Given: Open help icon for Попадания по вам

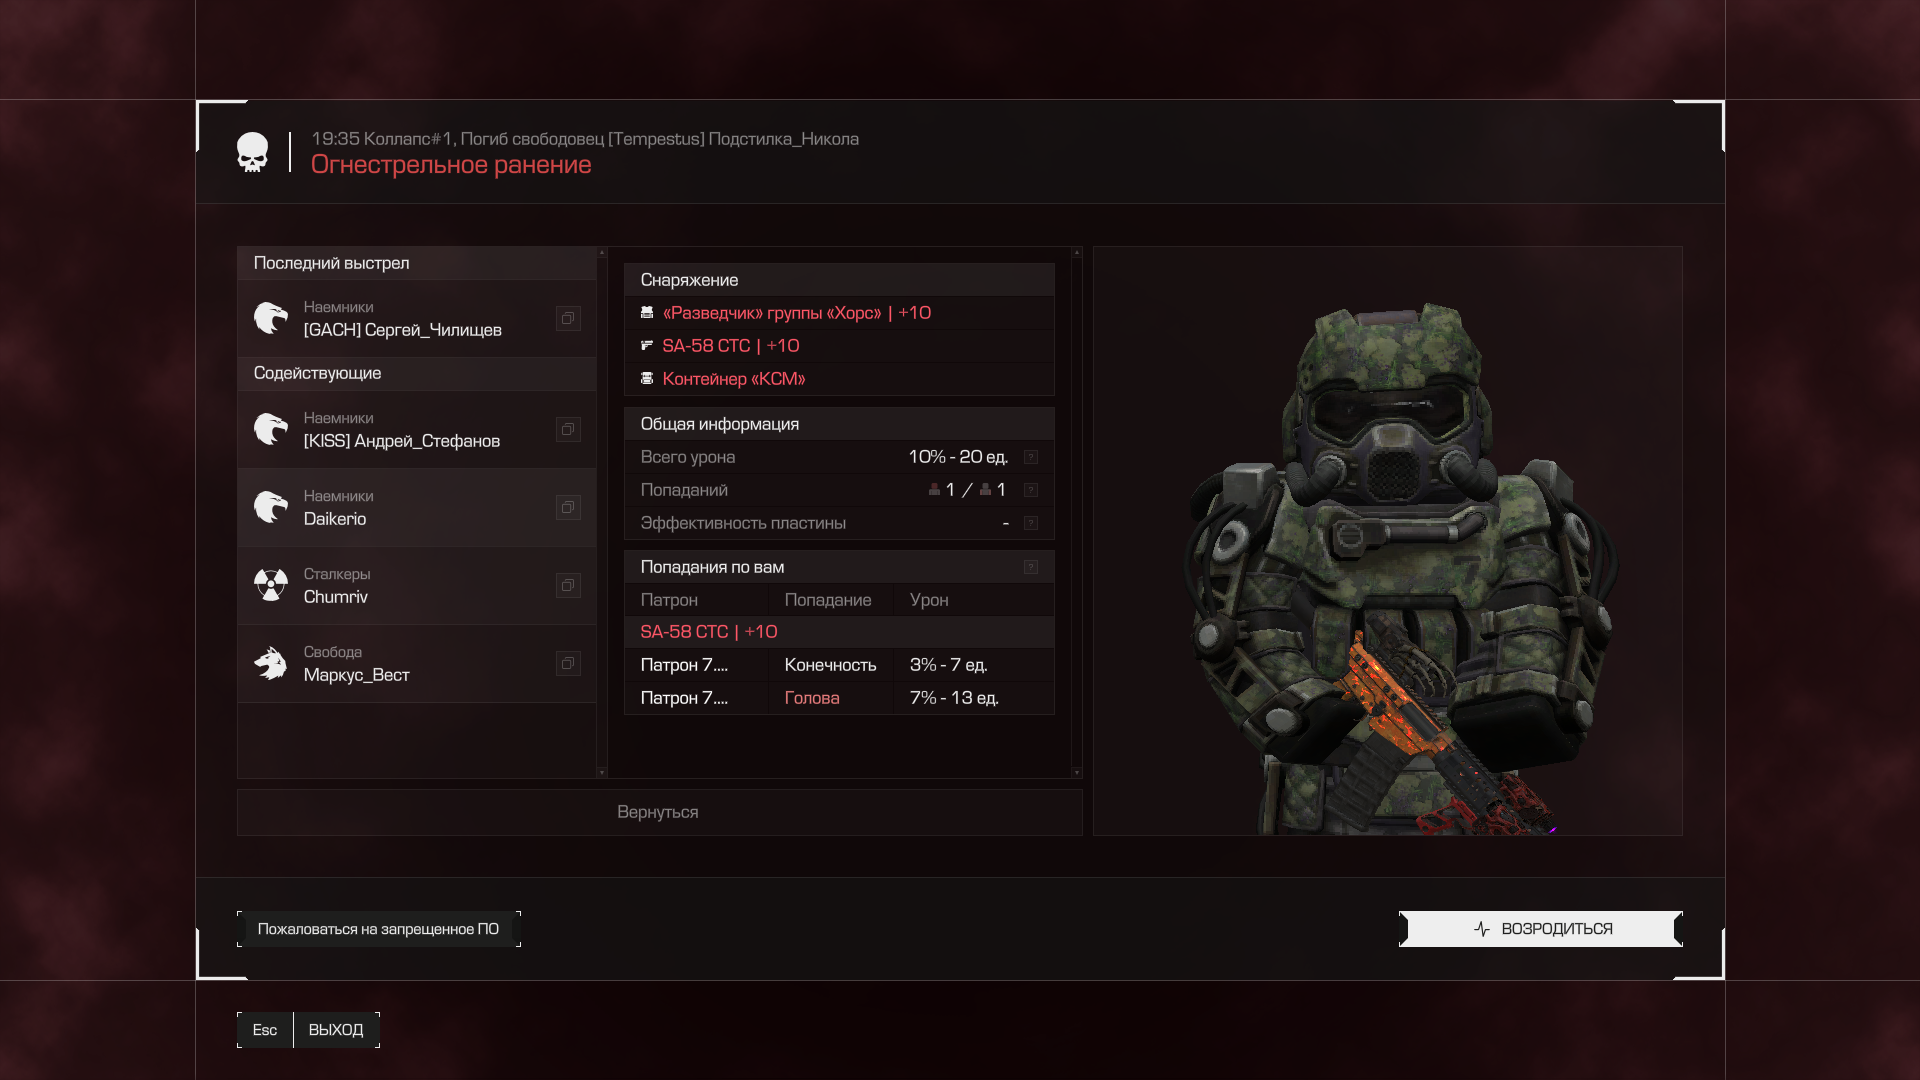Looking at the screenshot, I should coord(1031,567).
